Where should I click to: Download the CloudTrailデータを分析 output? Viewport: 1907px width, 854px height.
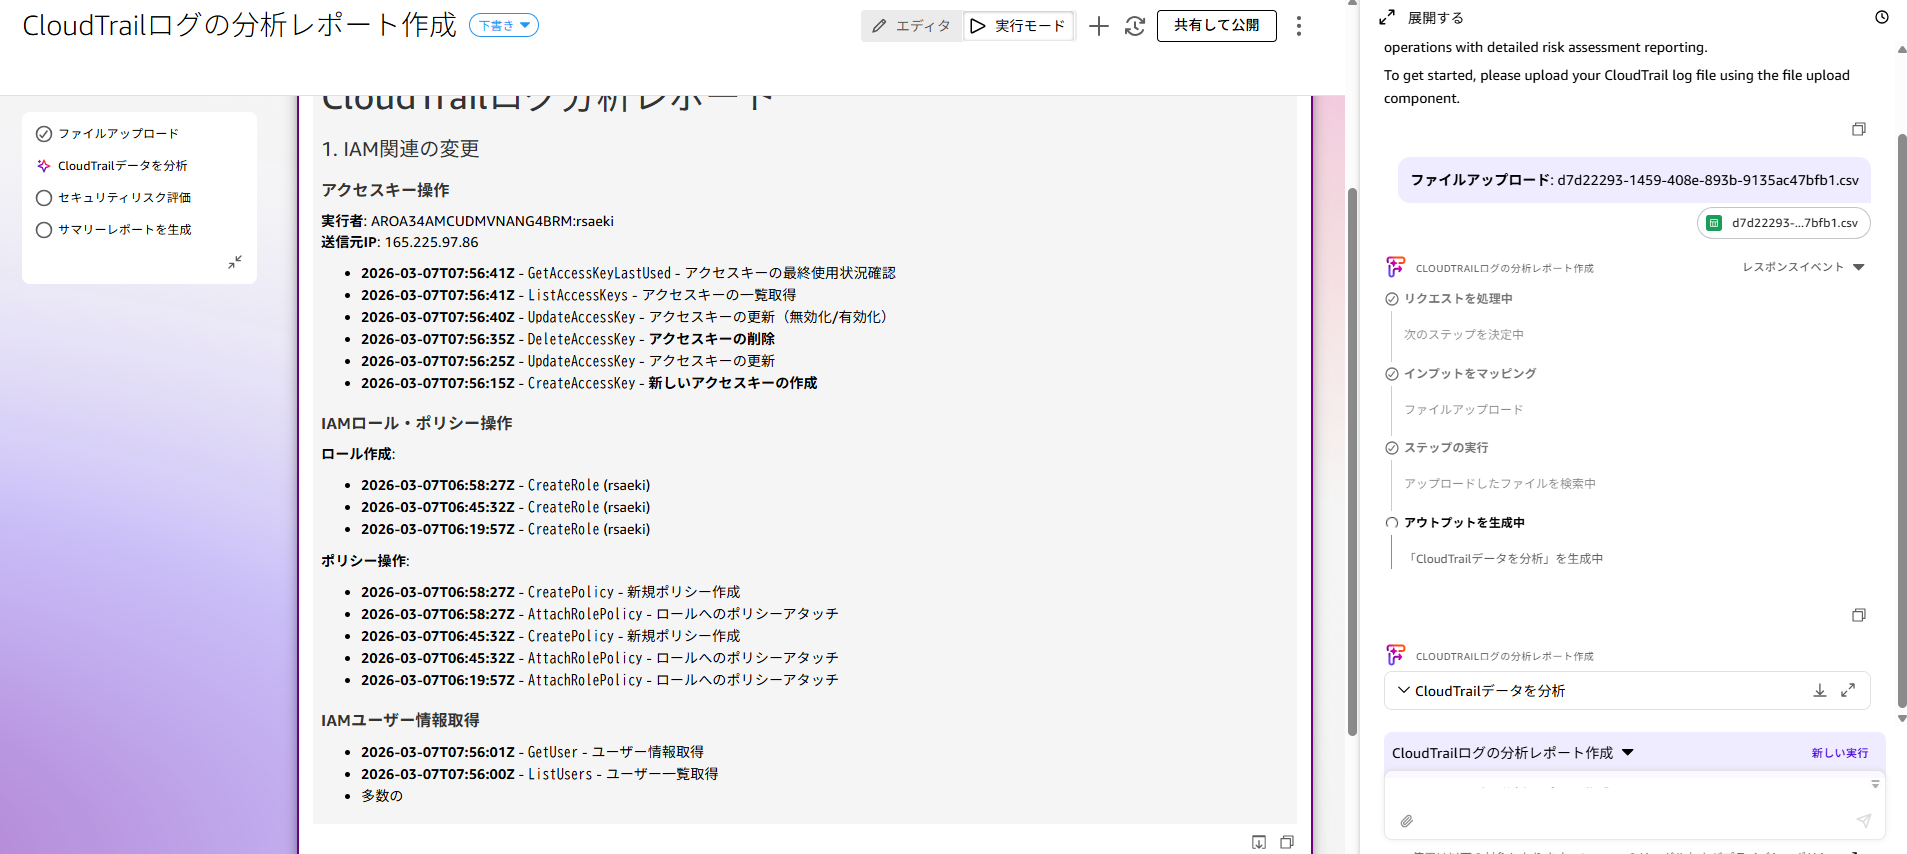click(x=1819, y=690)
